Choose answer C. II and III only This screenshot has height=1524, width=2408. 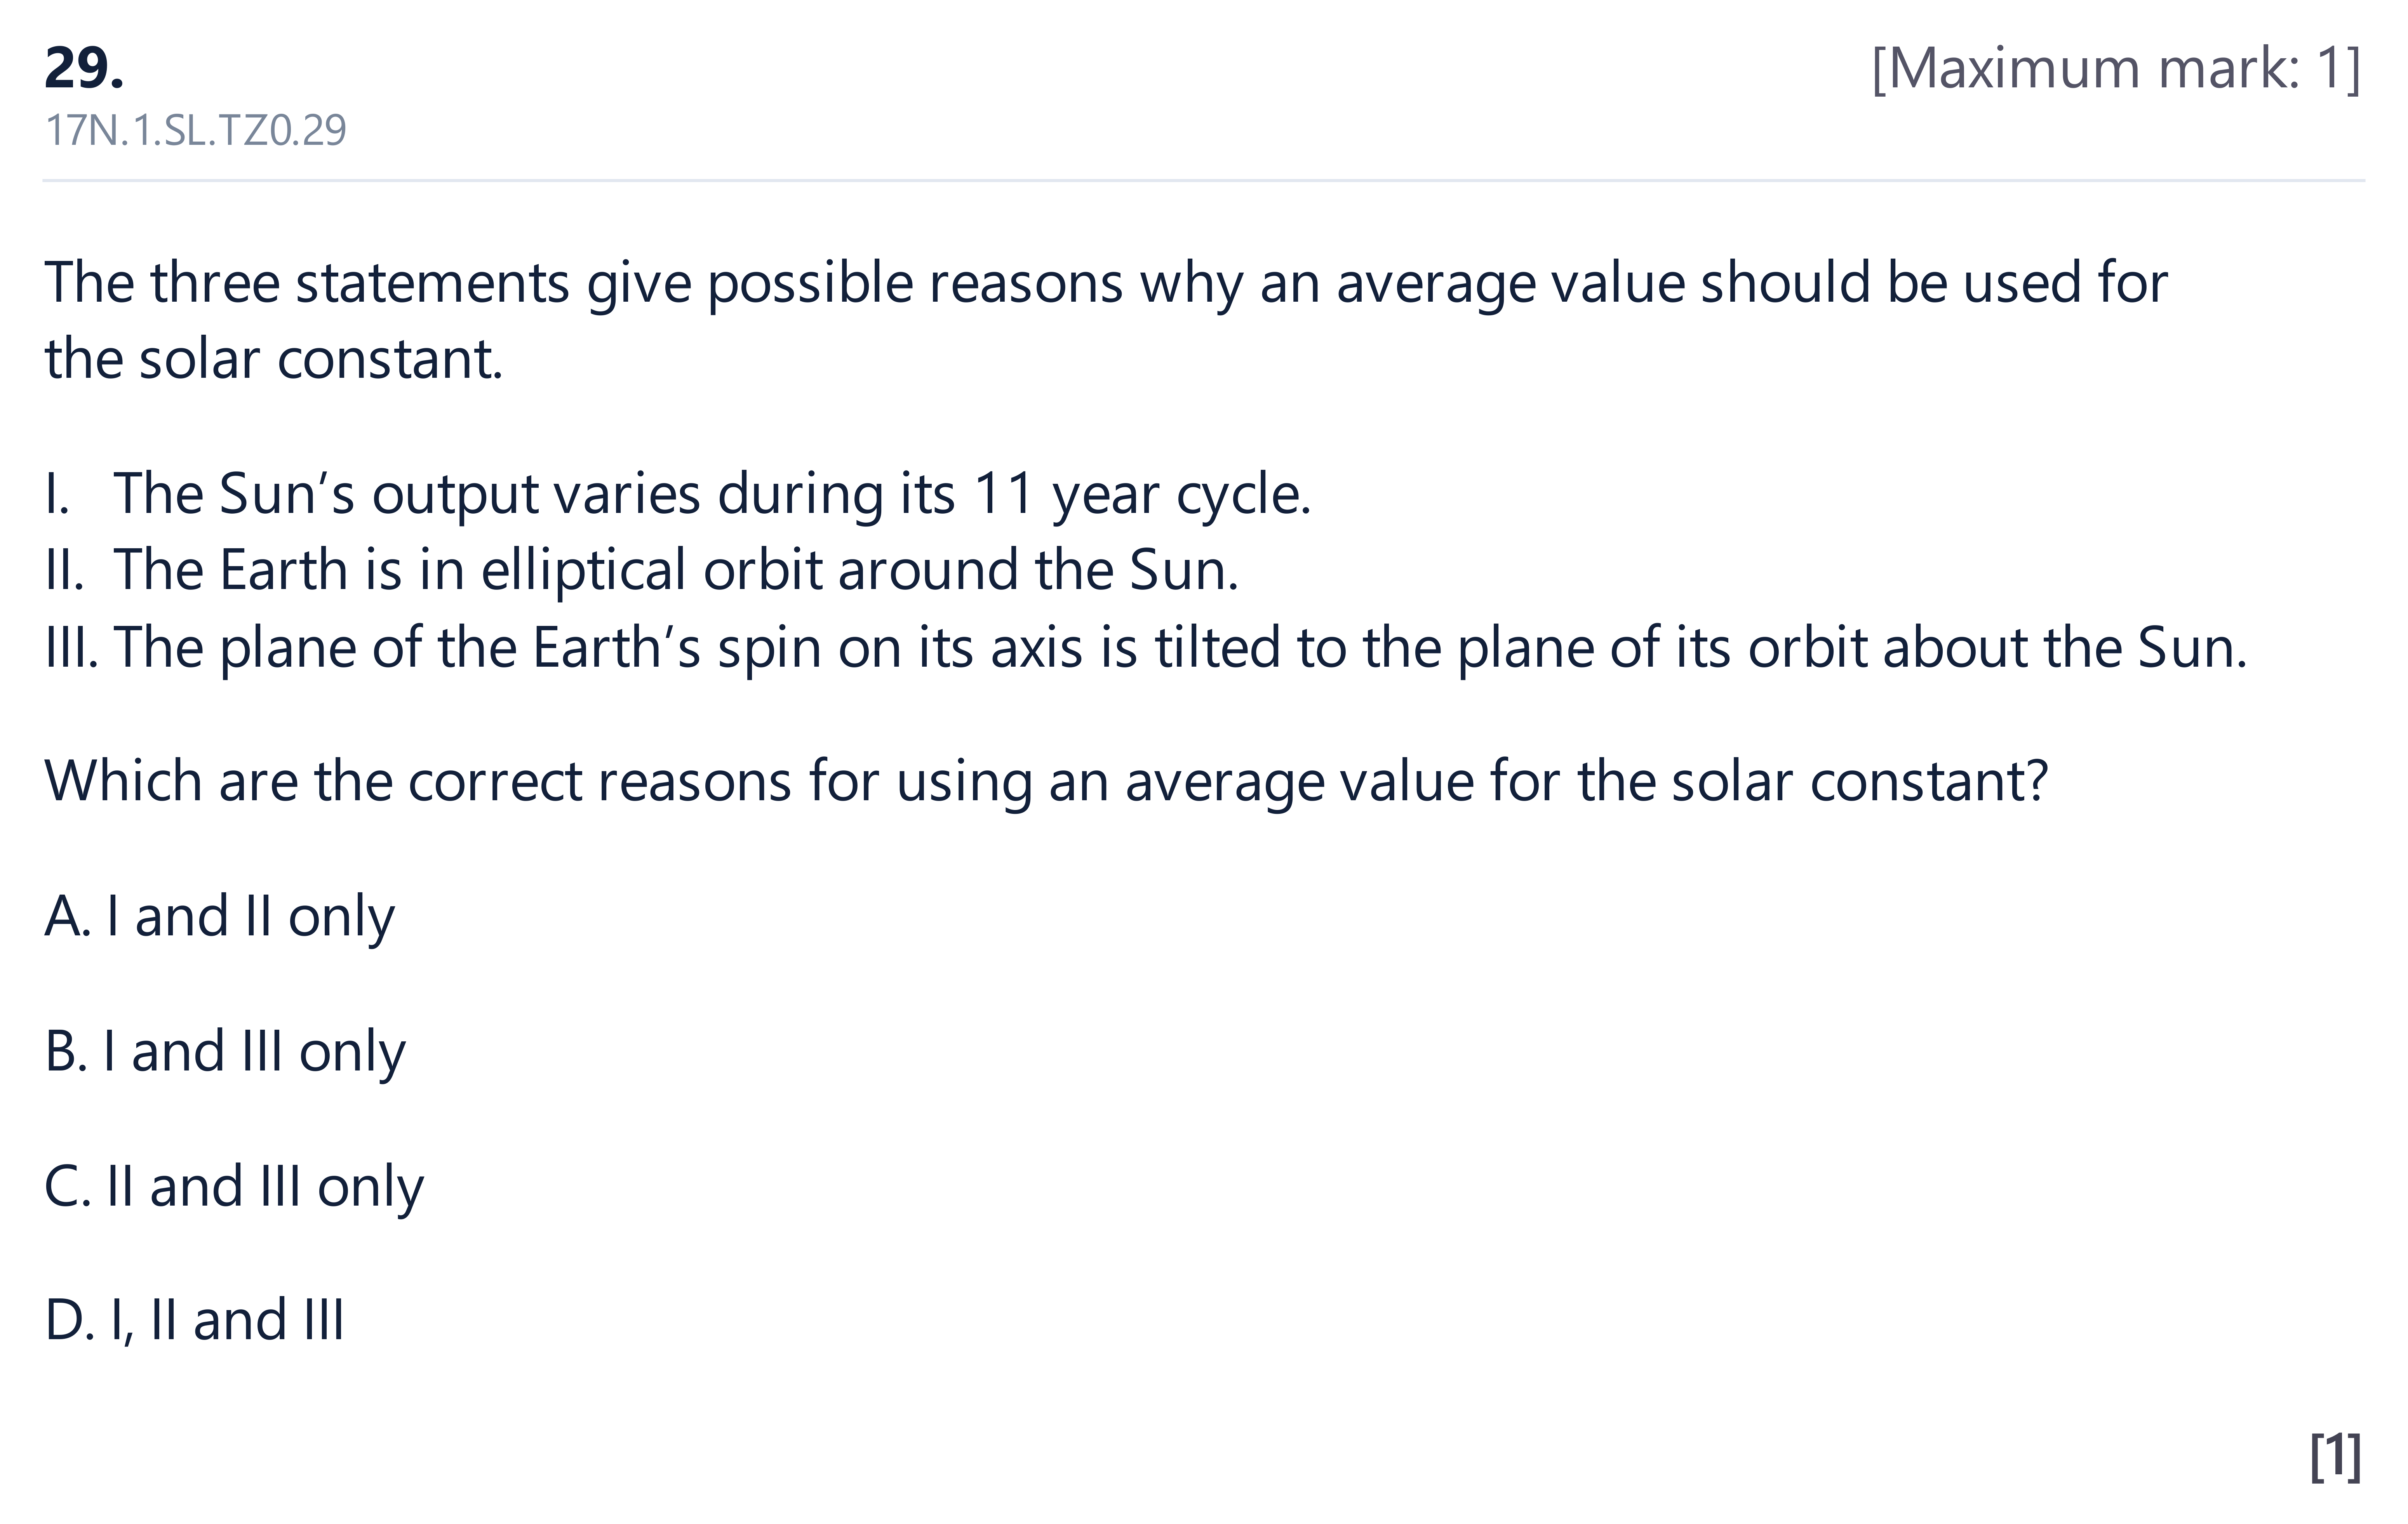click(x=234, y=1186)
